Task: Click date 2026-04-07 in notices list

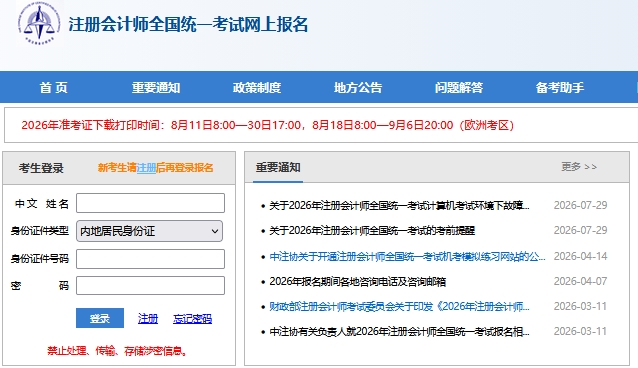Action: point(580,282)
